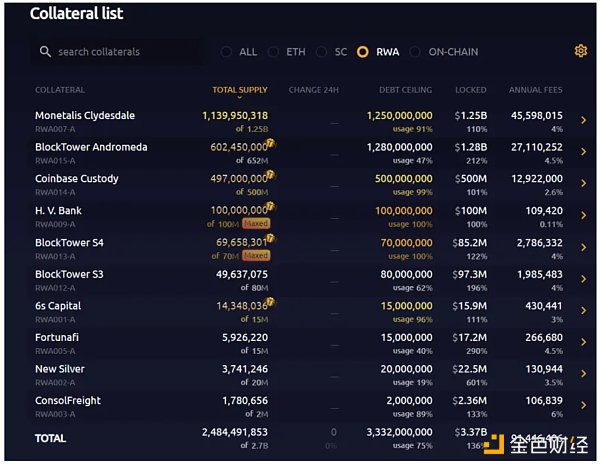Viewport: 600px width, 466px height.
Task: Click the $500M locked value
Action: point(470,179)
